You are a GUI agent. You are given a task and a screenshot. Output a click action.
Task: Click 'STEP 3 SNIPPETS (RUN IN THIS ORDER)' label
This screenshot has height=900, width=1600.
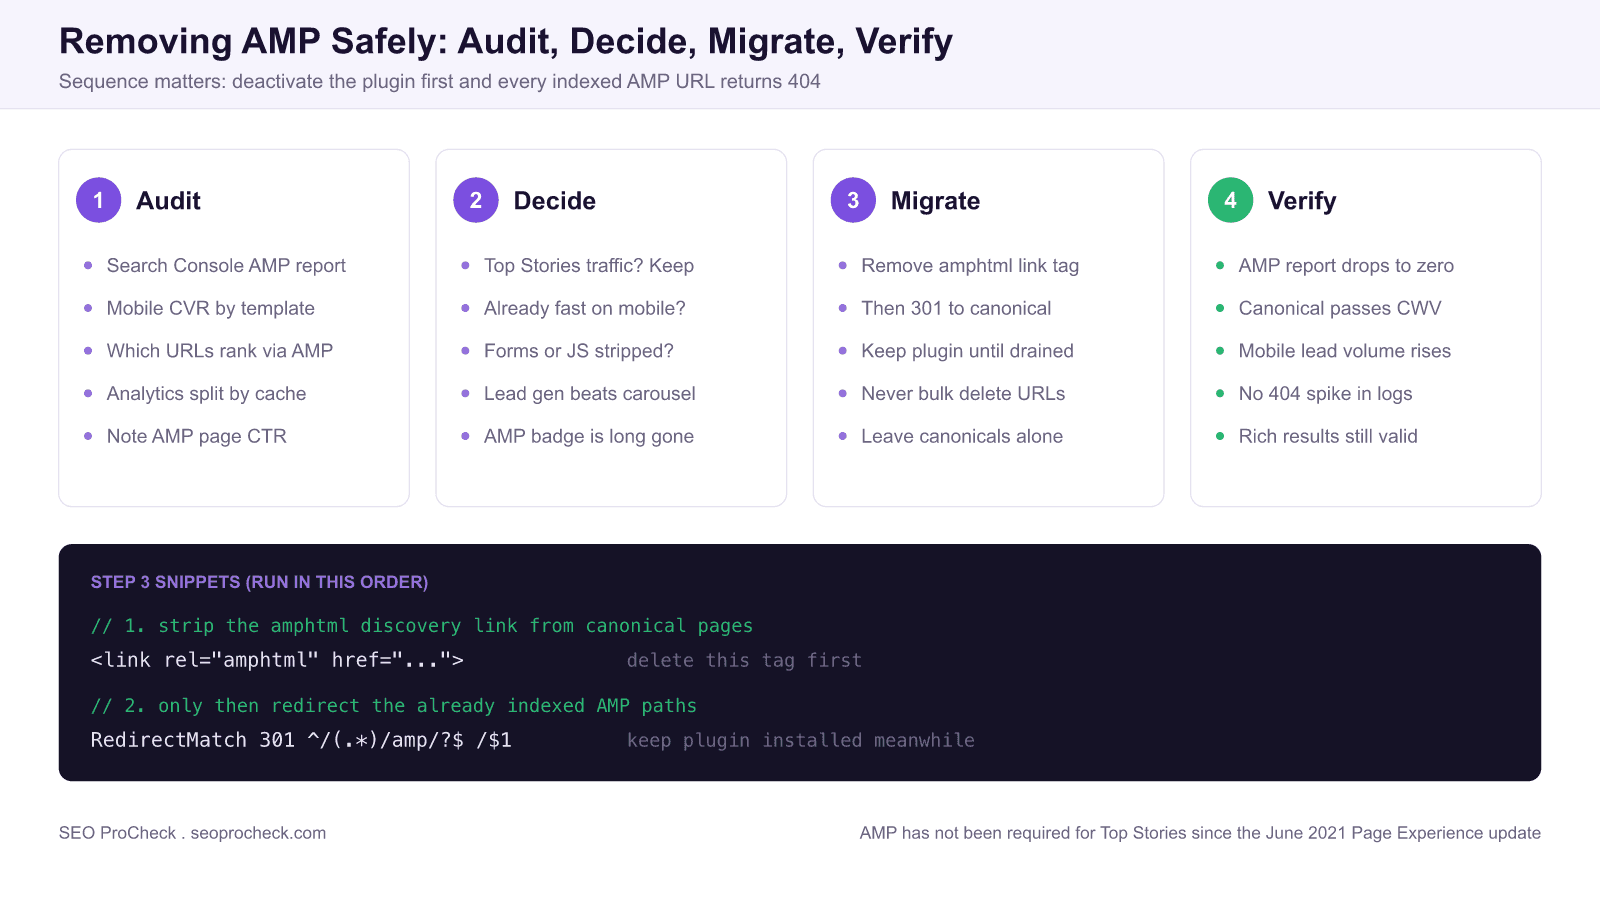(259, 582)
